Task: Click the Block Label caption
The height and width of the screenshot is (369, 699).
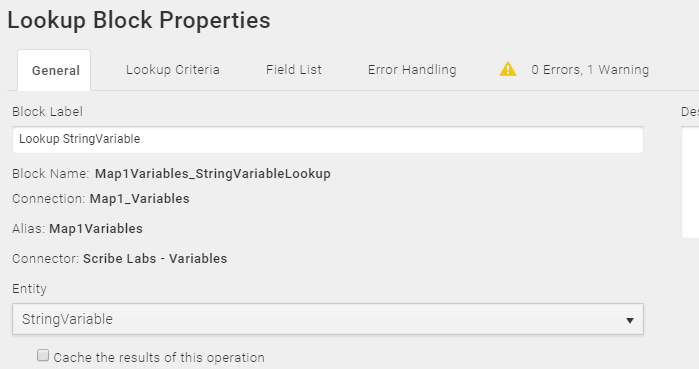Action: 47,111
